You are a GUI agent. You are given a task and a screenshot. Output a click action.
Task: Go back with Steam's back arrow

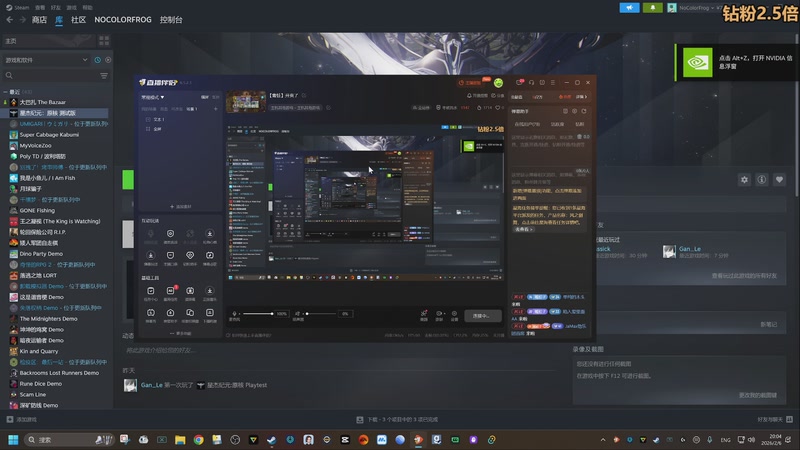[10, 19]
